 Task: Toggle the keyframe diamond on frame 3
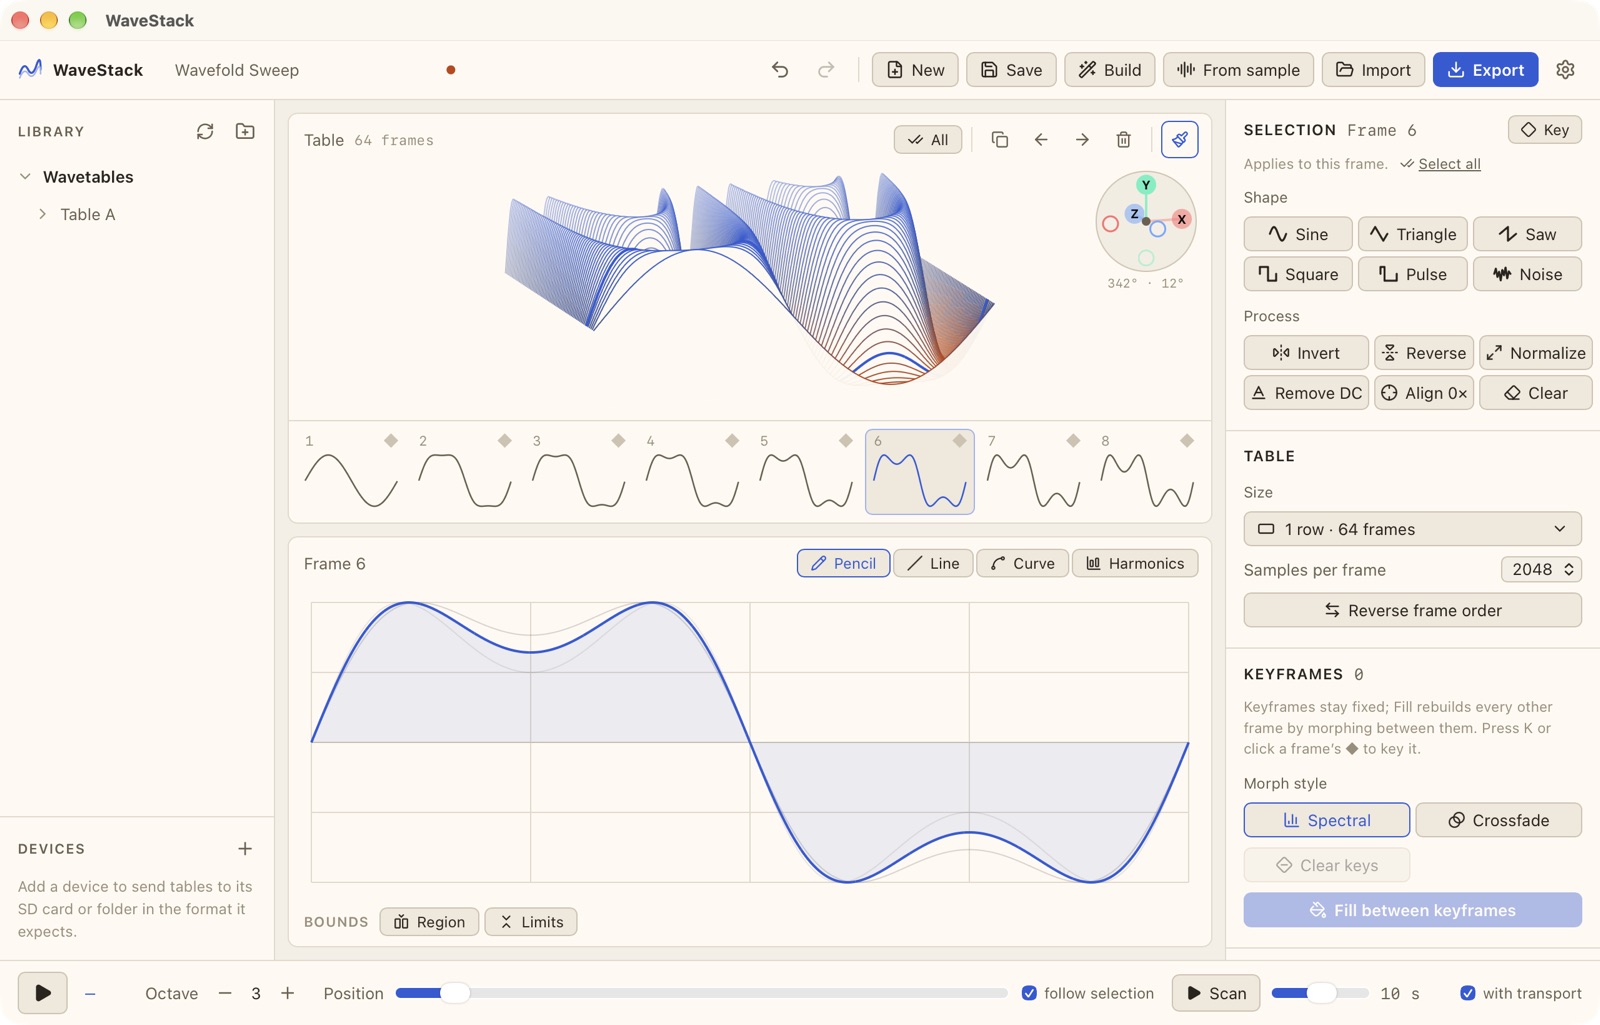[x=618, y=441]
